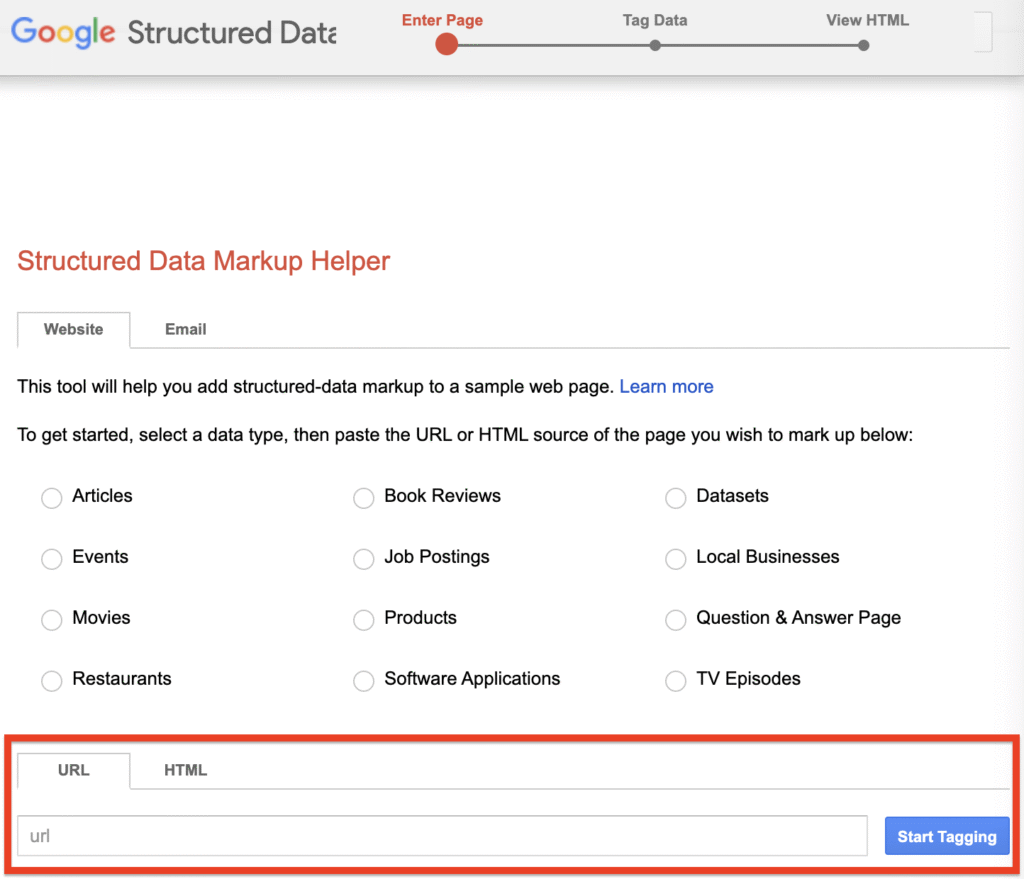Choose the Software Applications option
The width and height of the screenshot is (1024, 879).
coord(364,680)
